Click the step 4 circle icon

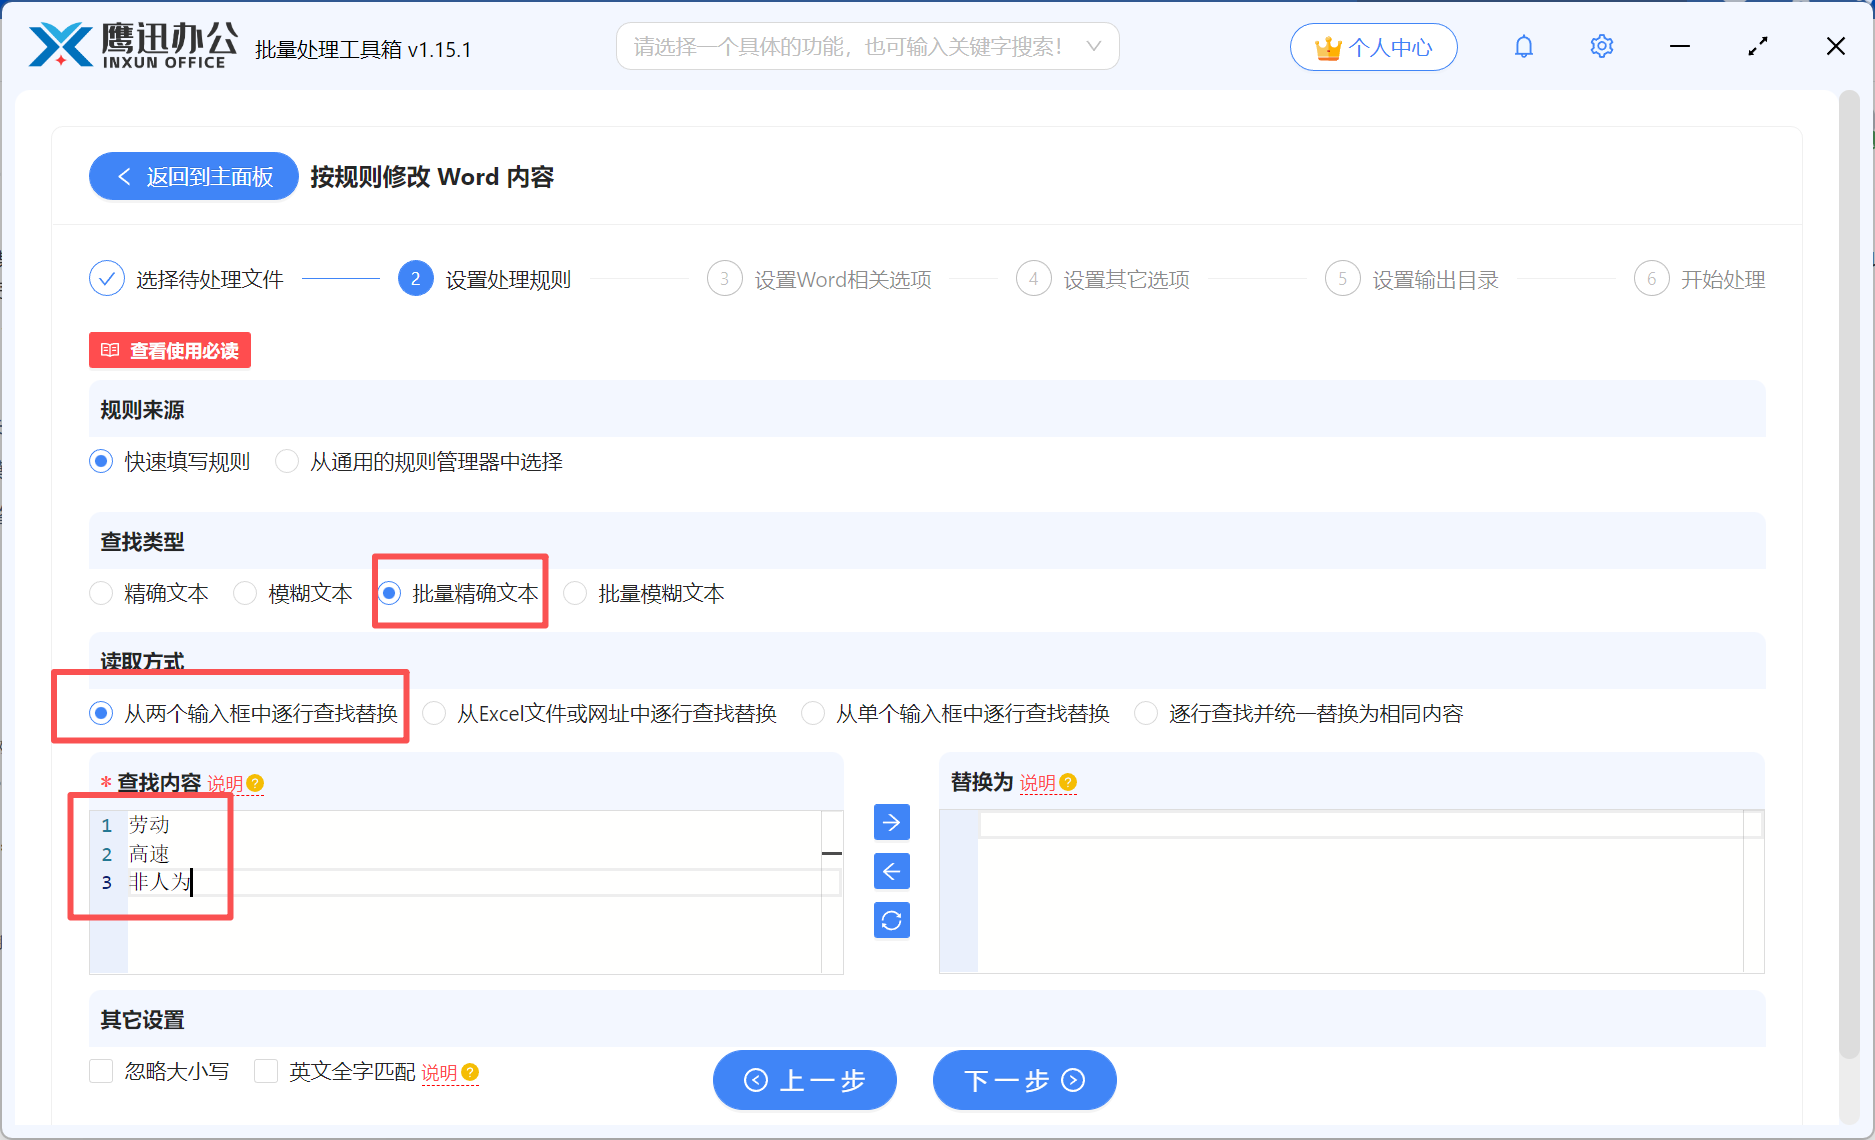point(1034,279)
